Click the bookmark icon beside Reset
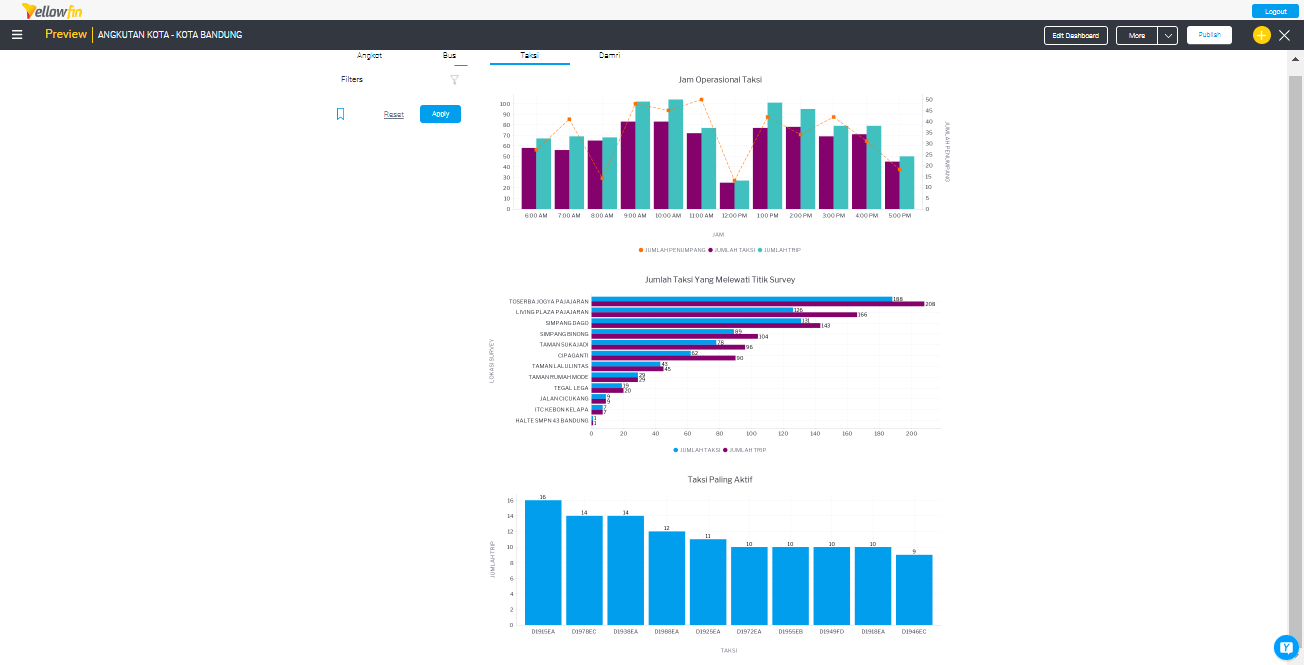 point(340,114)
